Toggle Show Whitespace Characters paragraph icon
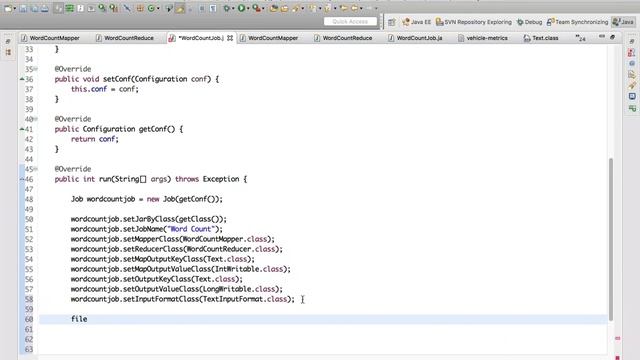Screen dimensions: 640x360 click(x=213, y=8)
